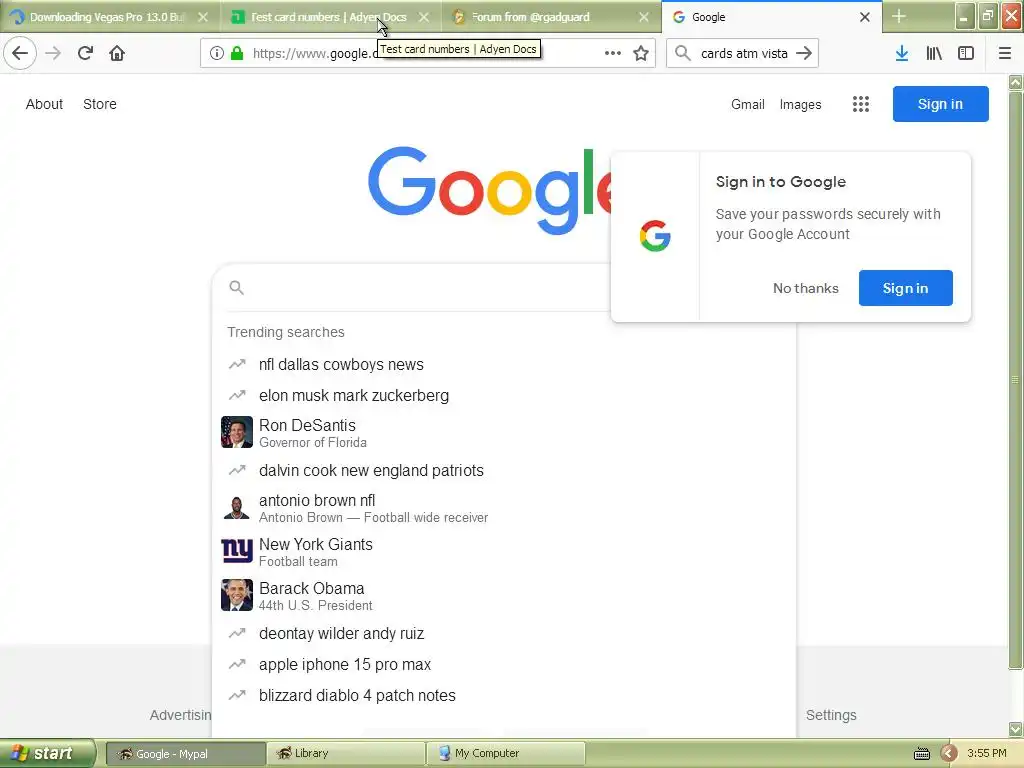Open My Computer from the taskbar
Viewport: 1024px width, 768px height.
tap(505, 754)
